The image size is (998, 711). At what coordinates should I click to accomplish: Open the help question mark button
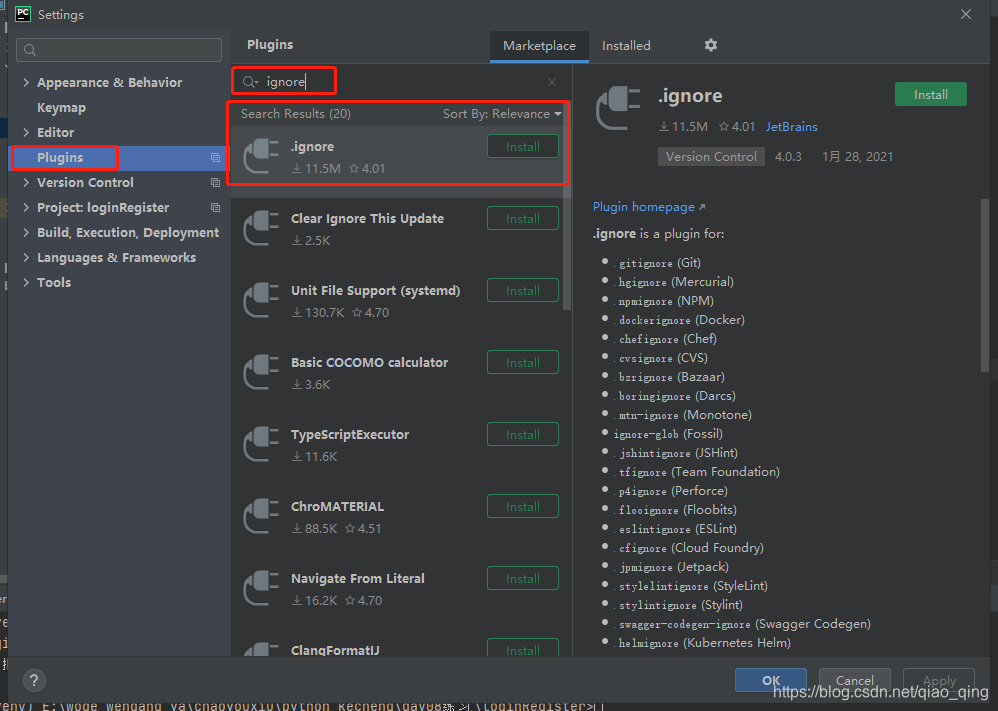34,680
